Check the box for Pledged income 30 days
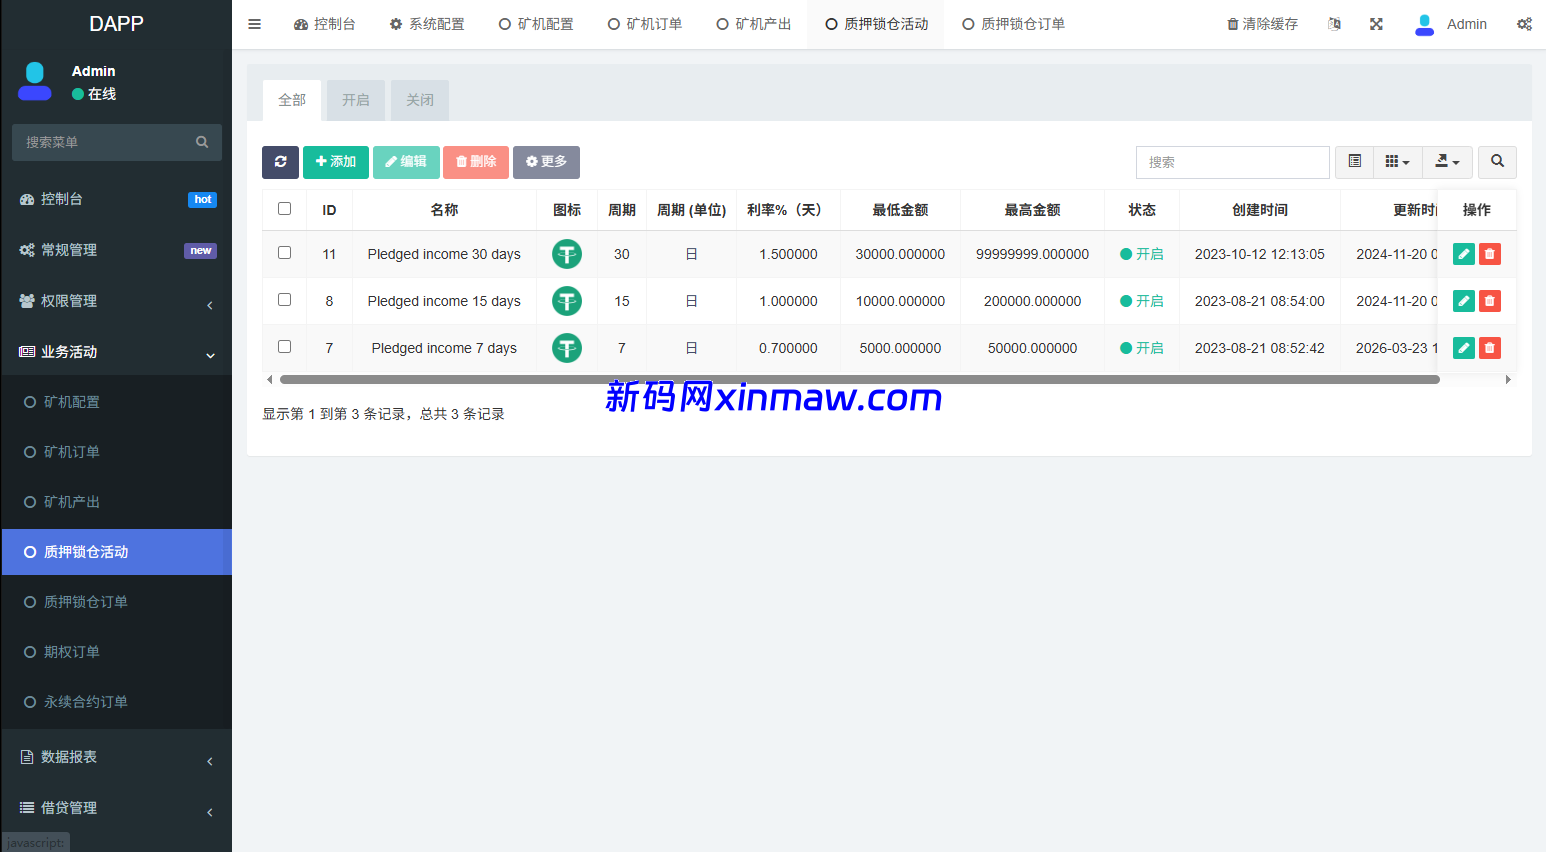This screenshot has width=1546, height=852. [285, 253]
